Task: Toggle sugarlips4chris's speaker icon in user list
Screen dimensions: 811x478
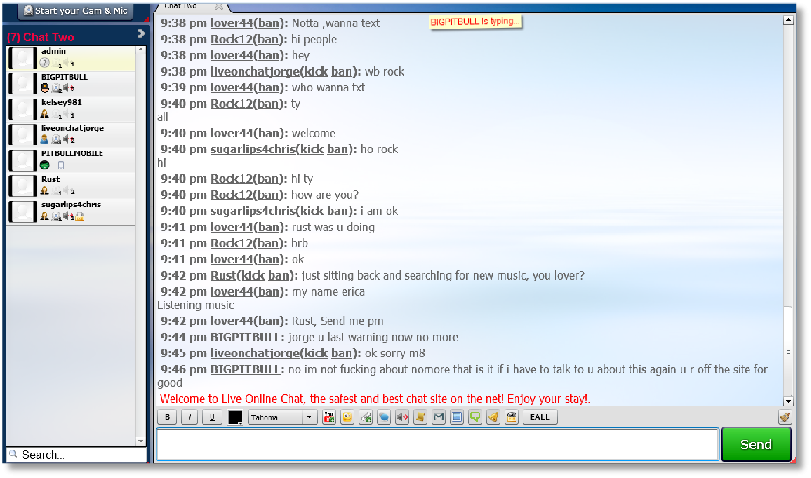Action: pos(68,216)
